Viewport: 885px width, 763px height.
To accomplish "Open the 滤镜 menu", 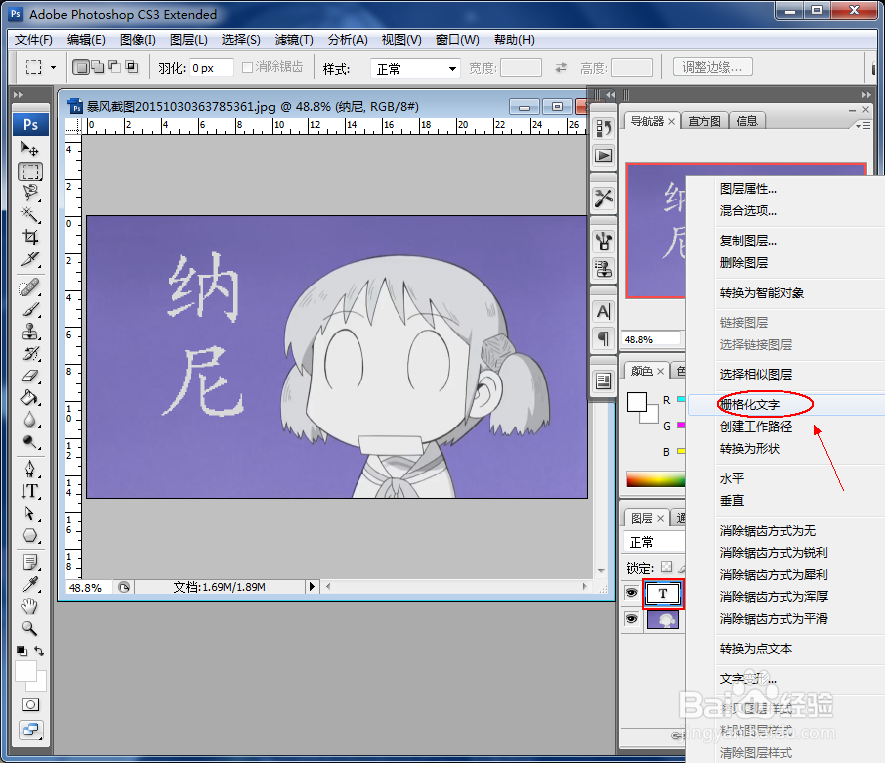I will pyautogui.click(x=293, y=40).
